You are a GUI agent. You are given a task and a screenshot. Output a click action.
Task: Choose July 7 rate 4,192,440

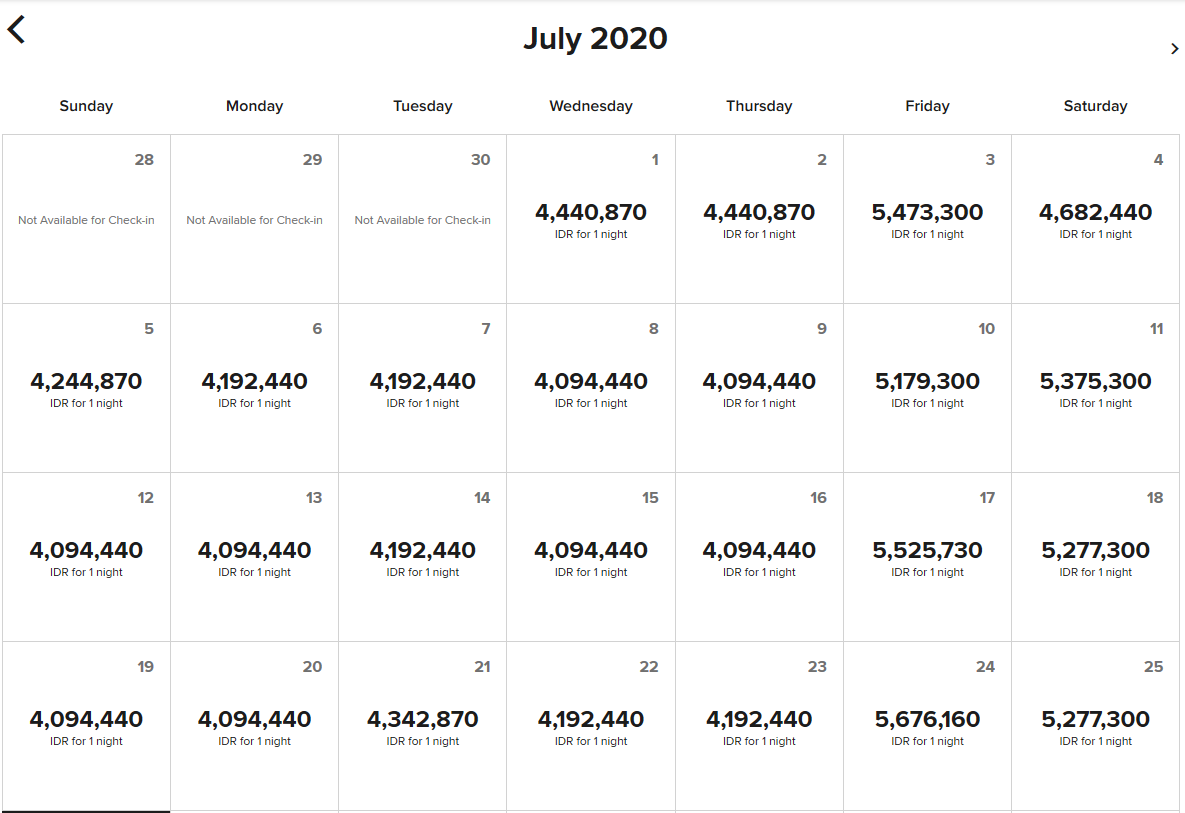pos(422,388)
